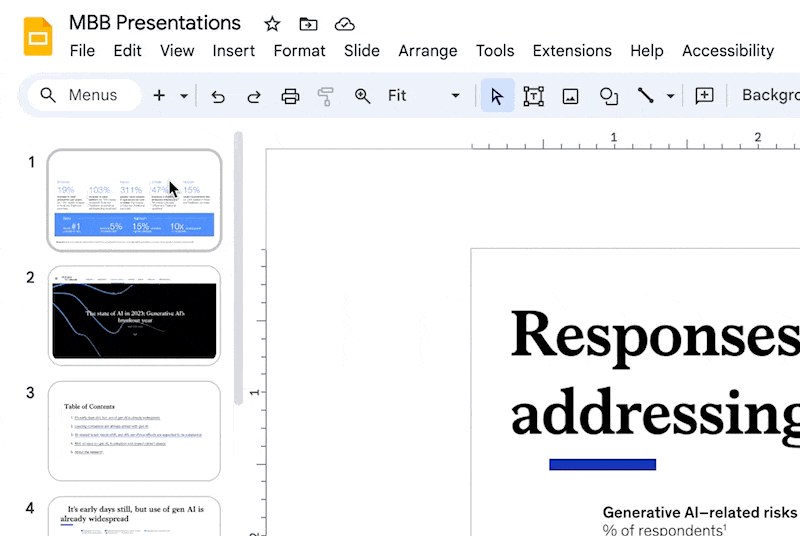Click the Add comment icon

(x=704, y=95)
